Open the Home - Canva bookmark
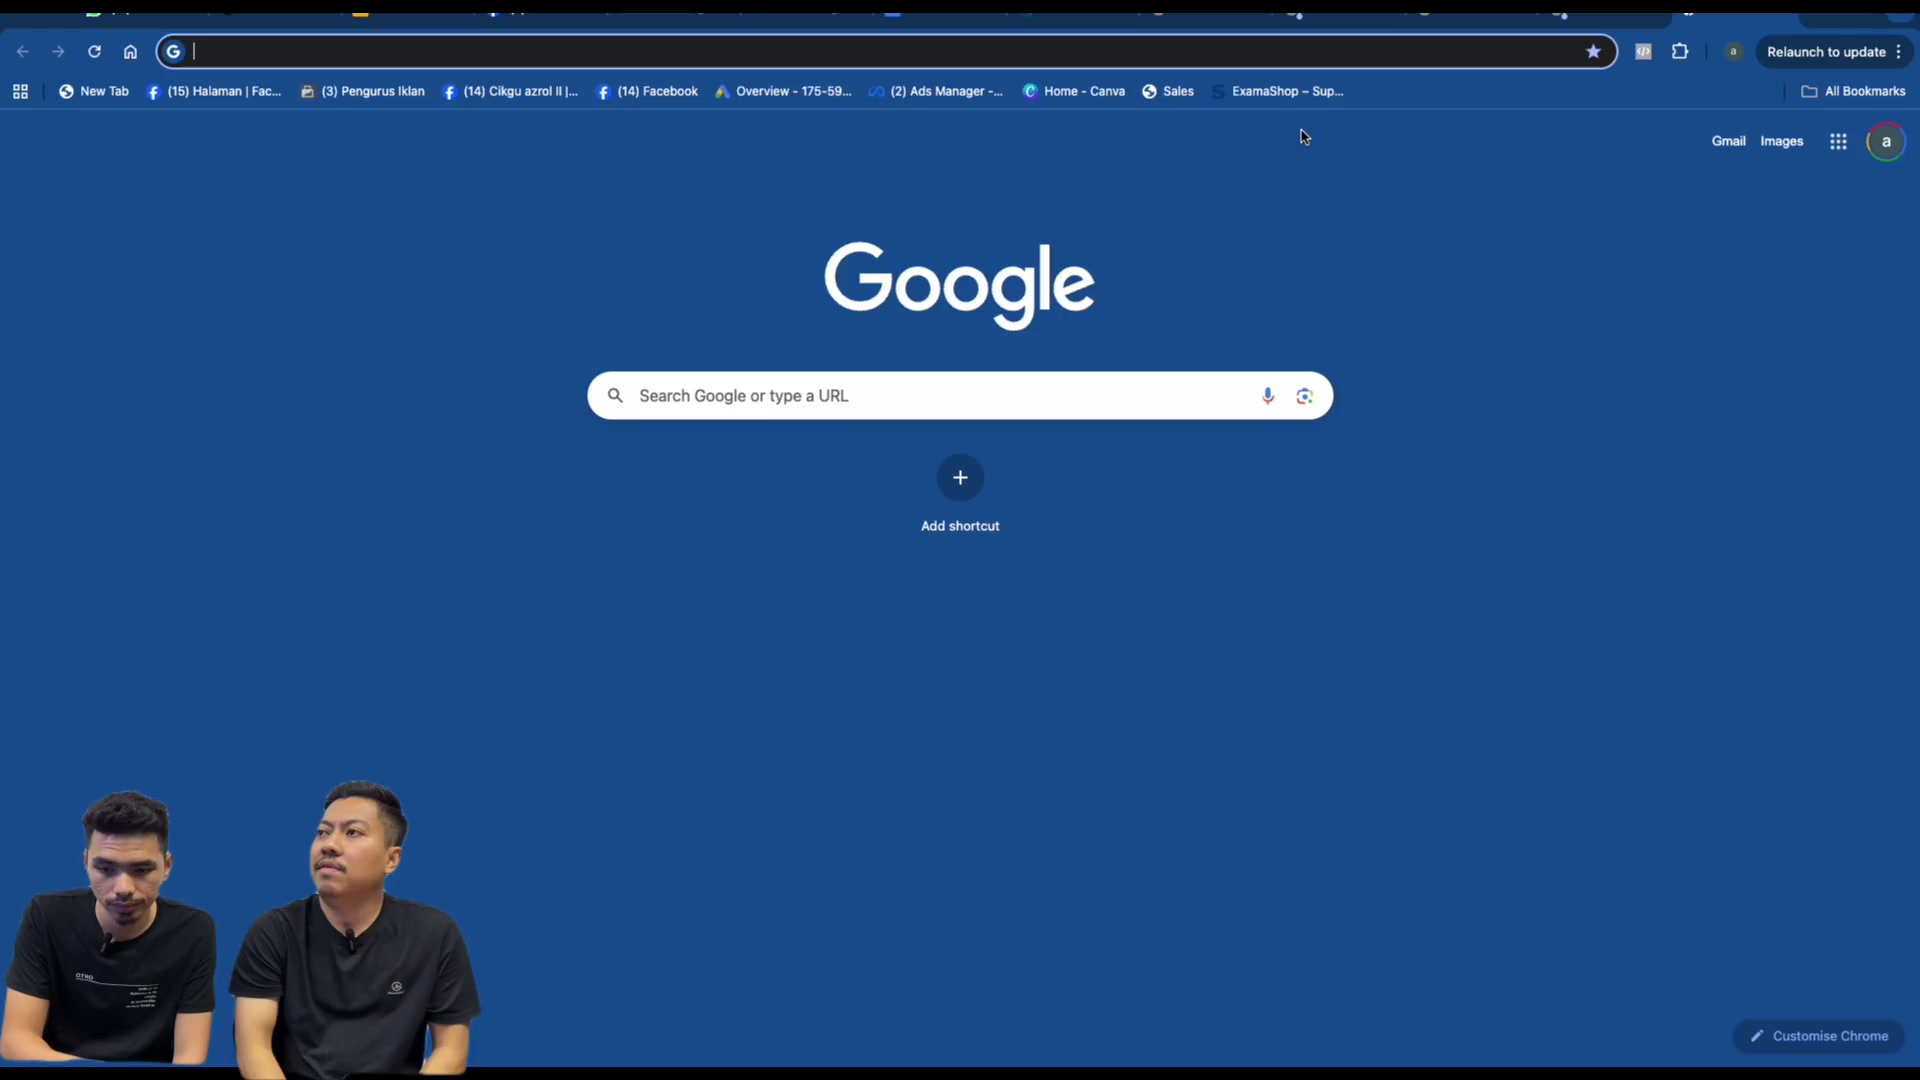 click(1074, 91)
